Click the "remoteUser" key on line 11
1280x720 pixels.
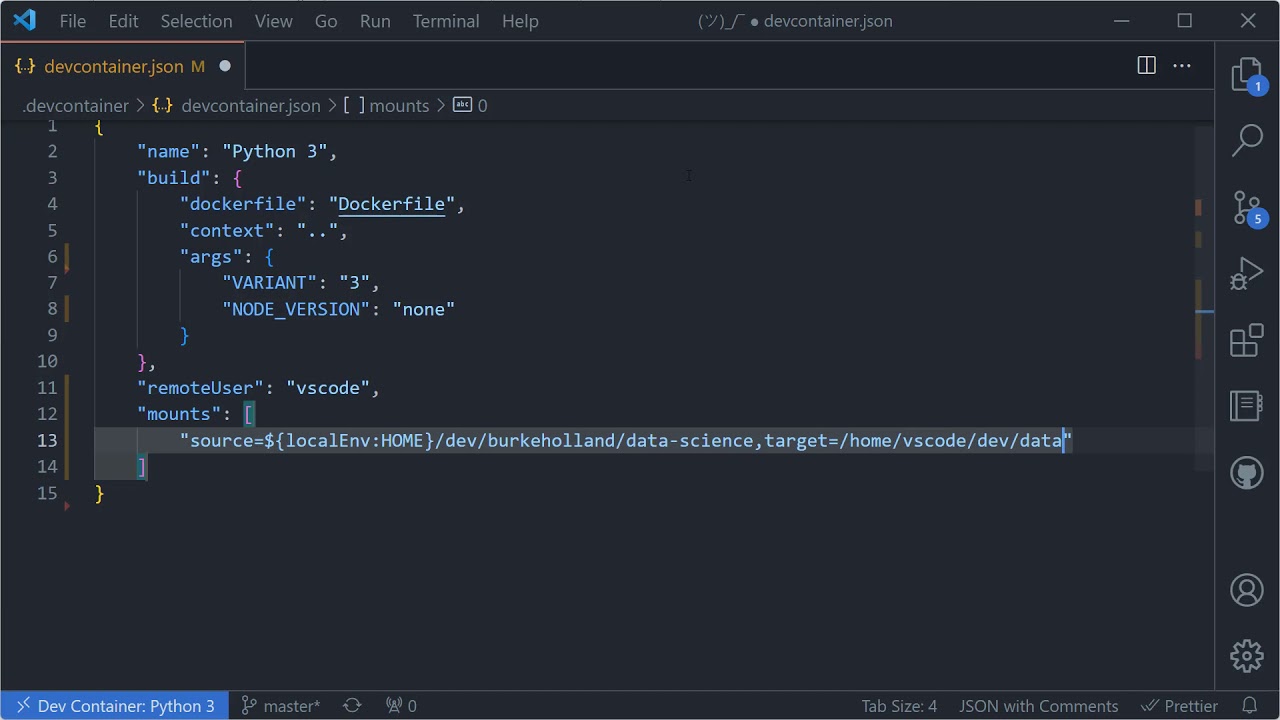tap(201, 388)
